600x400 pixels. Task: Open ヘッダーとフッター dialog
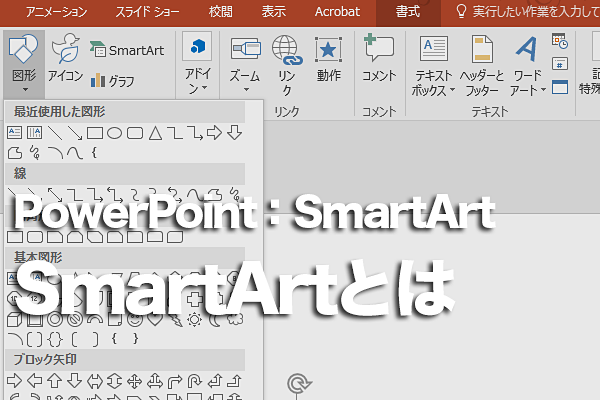tap(482, 66)
